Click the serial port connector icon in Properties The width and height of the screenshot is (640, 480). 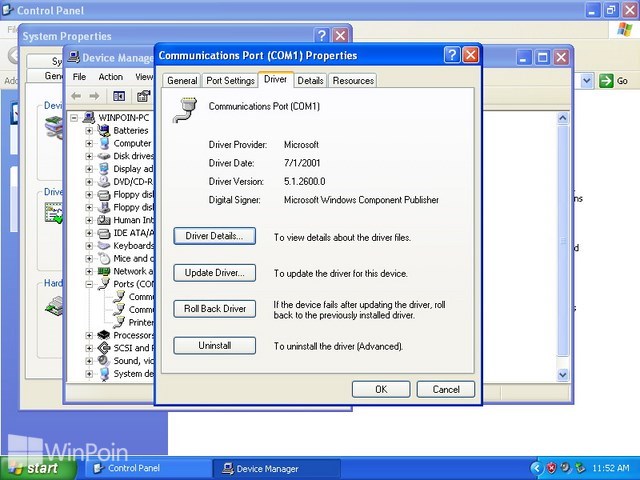pyautogui.click(x=185, y=110)
